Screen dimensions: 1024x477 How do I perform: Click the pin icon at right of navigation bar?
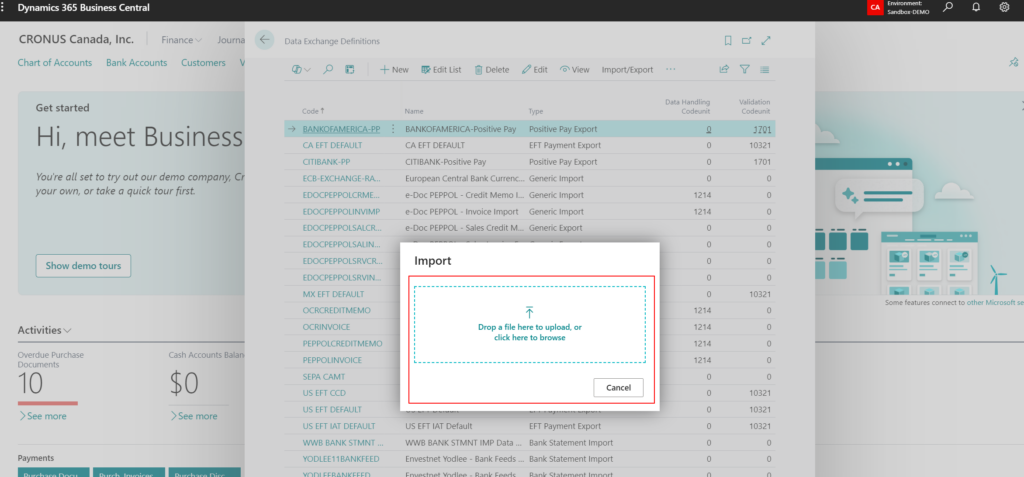pos(1013,63)
